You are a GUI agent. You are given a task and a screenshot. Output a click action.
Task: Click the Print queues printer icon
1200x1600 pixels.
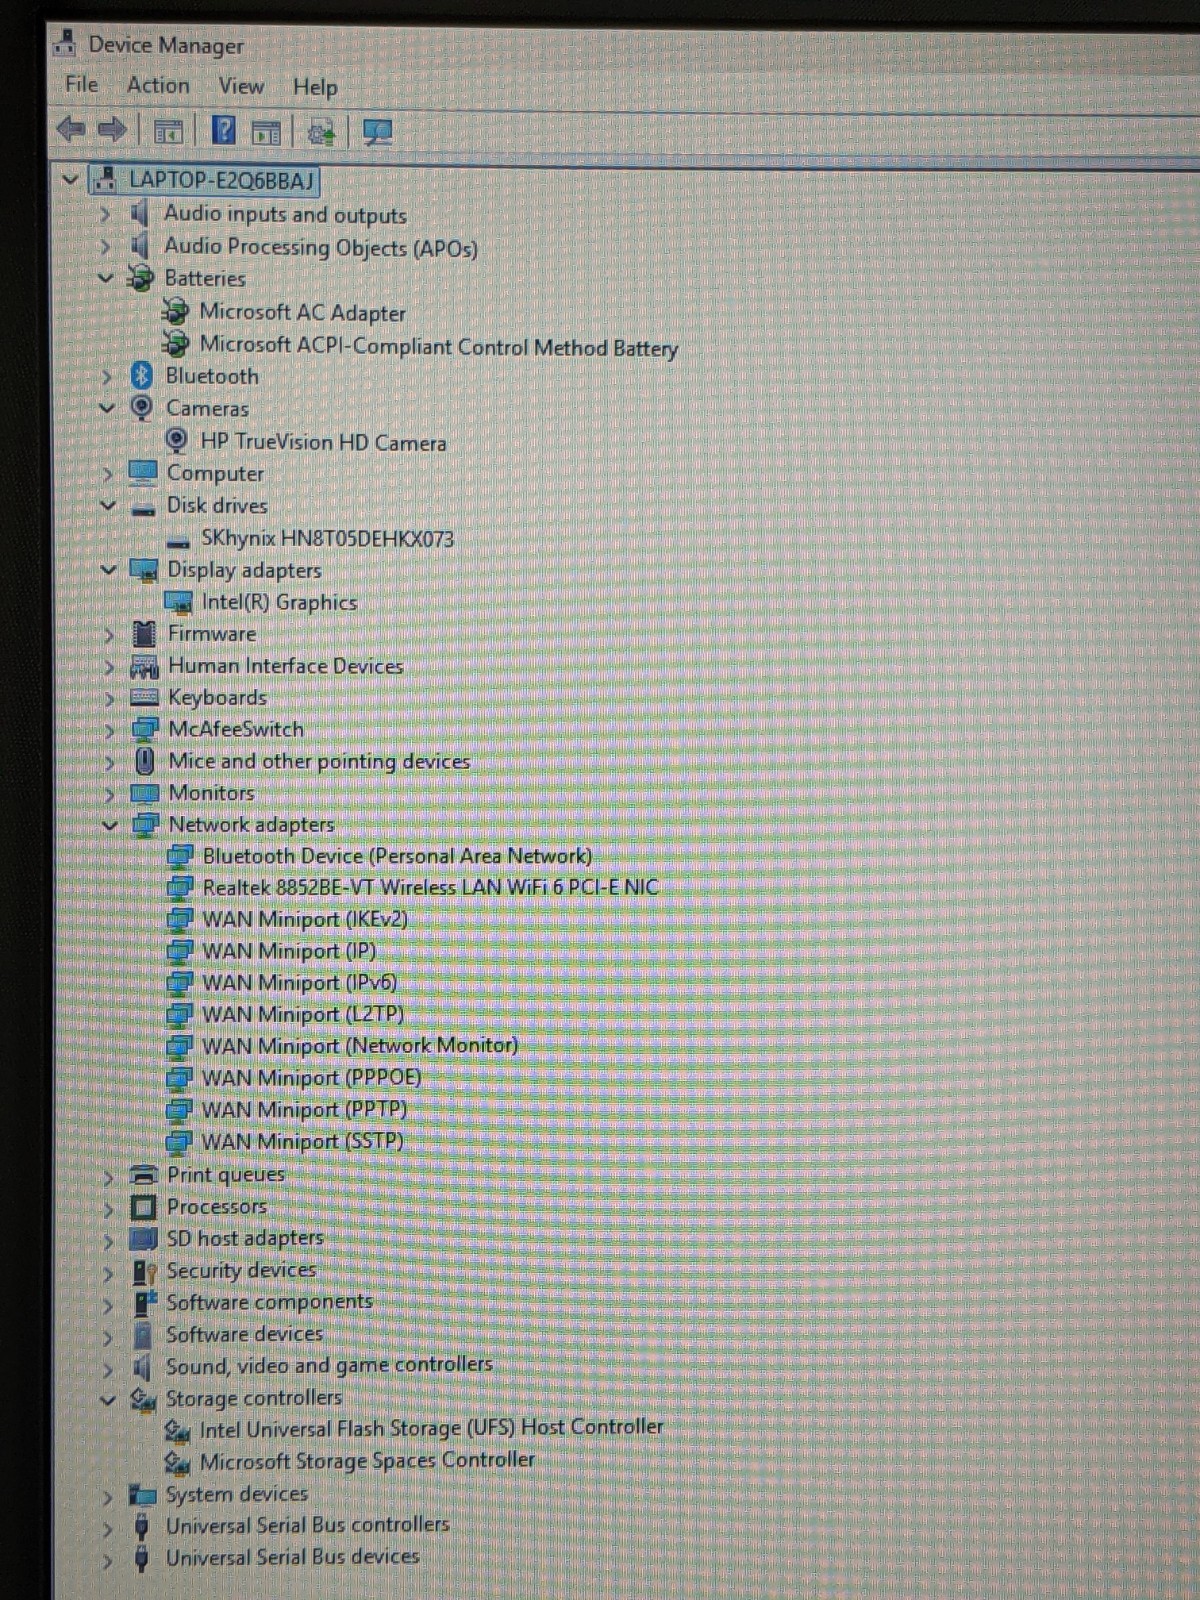144,1174
